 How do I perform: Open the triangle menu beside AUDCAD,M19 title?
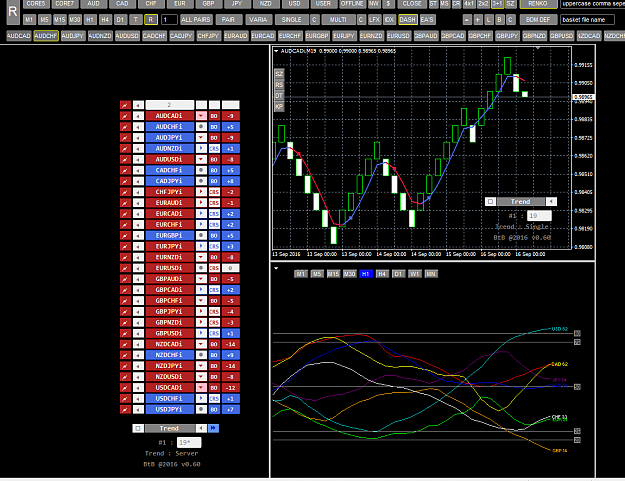(276, 51)
